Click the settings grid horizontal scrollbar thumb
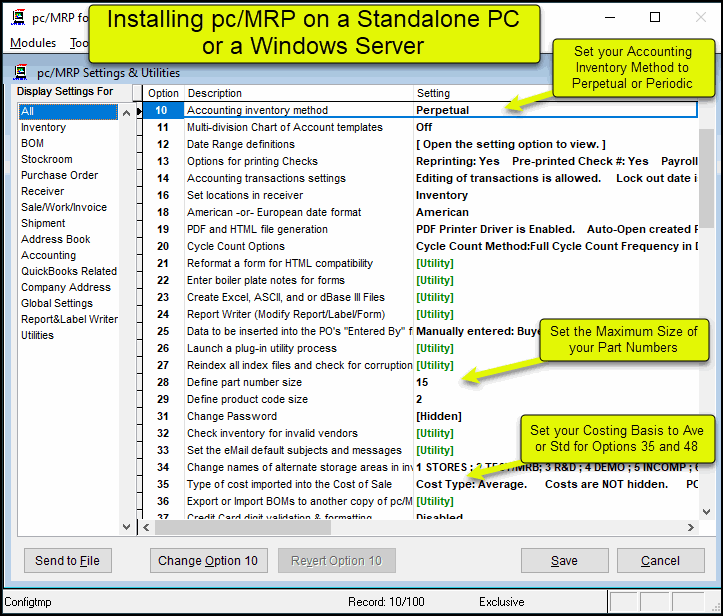Image resolution: width=723 pixels, height=616 pixels. coord(243,527)
